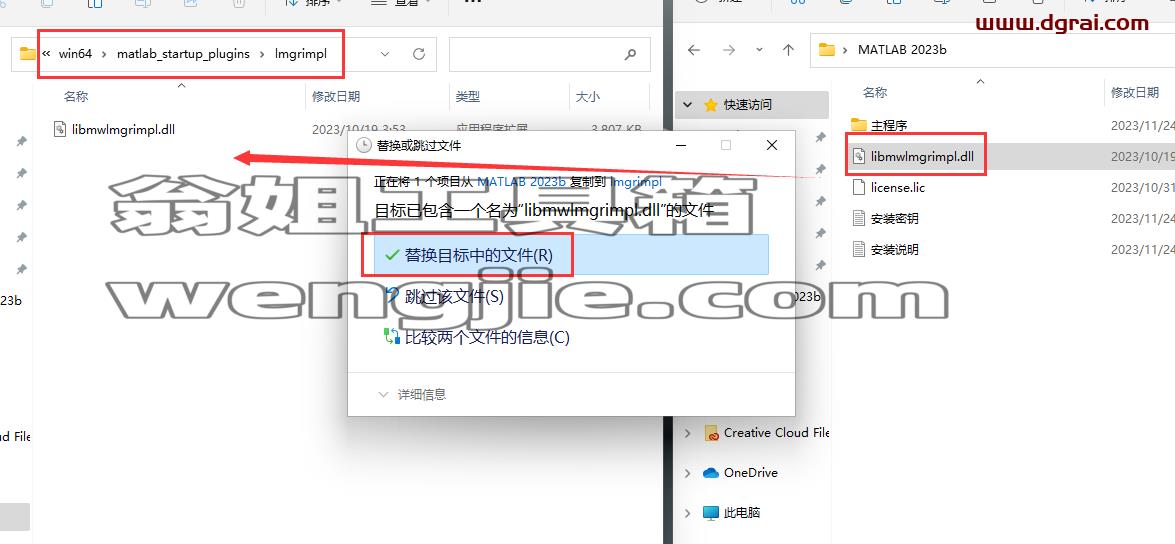This screenshot has height=544, width=1175.
Task: Open the 主程序 folder
Action: [889, 125]
